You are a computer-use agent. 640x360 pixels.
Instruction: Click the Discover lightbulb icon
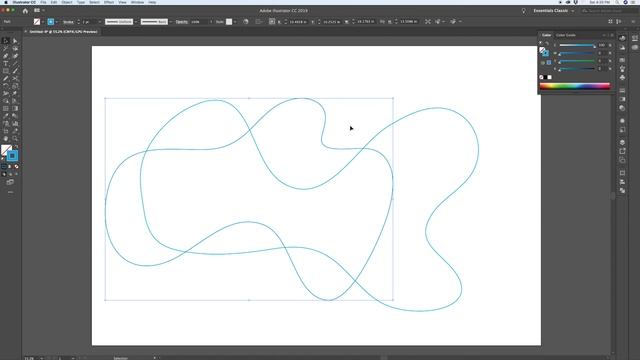coord(524,11)
